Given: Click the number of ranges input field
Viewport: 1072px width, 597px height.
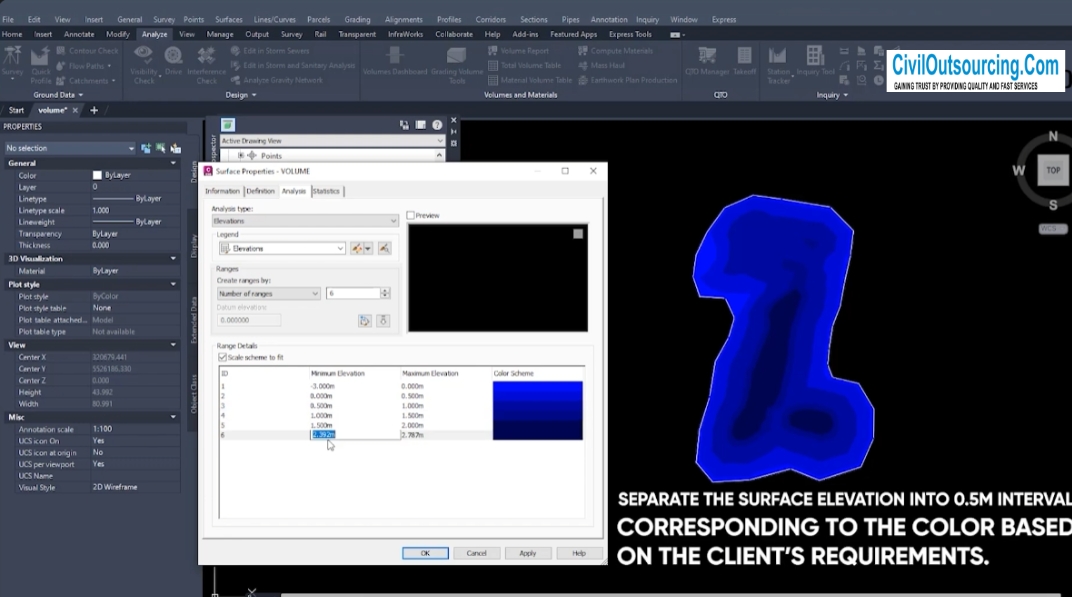Looking at the screenshot, I should [353, 293].
